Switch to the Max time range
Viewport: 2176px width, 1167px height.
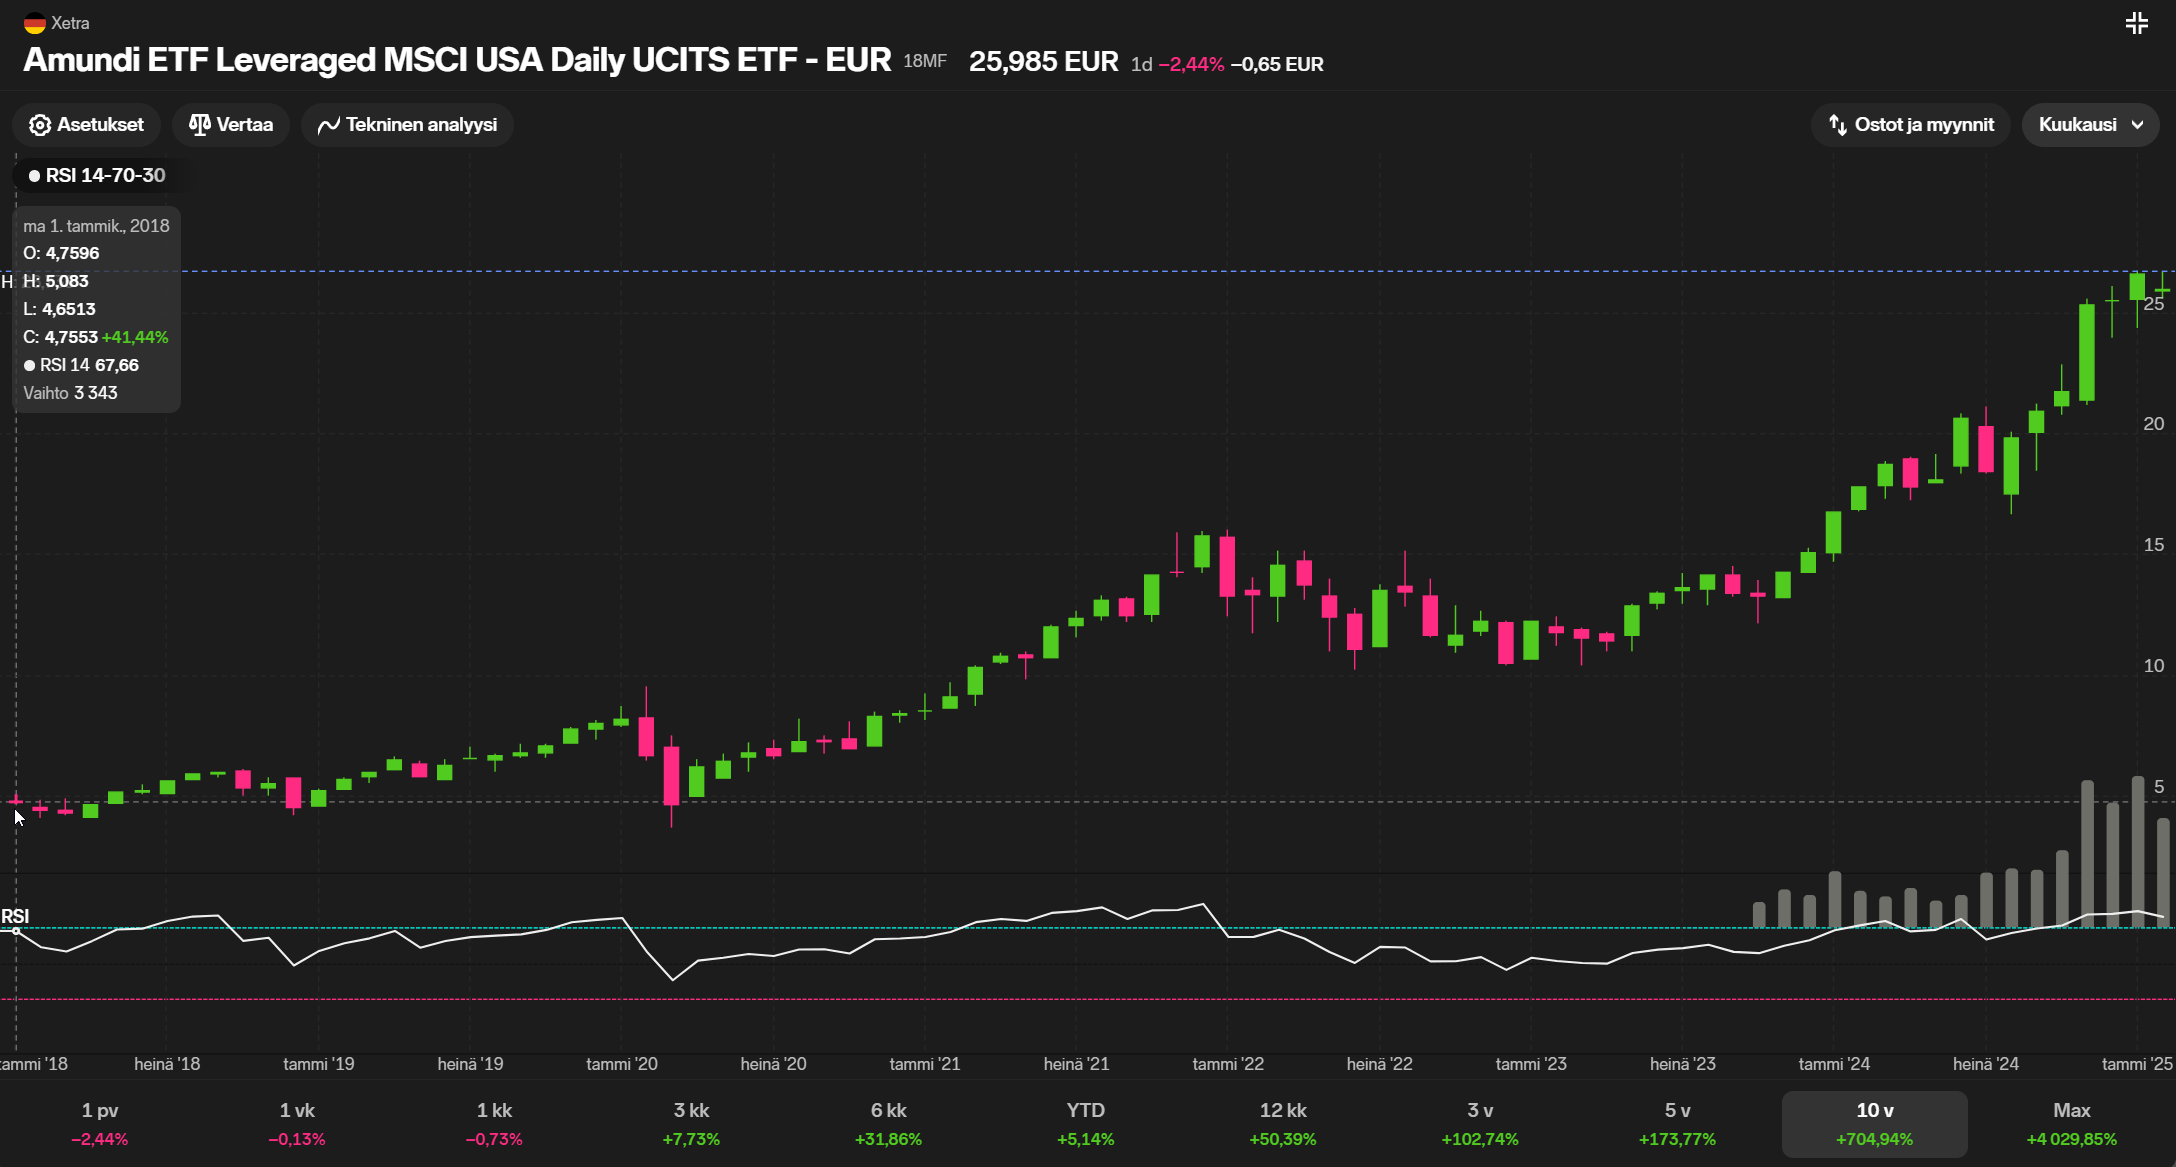2071,1123
